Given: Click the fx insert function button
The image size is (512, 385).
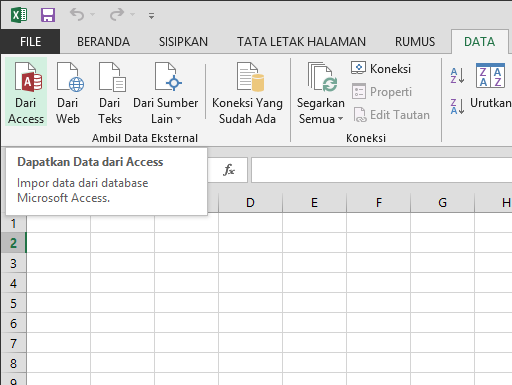Looking at the screenshot, I should tap(229, 170).
